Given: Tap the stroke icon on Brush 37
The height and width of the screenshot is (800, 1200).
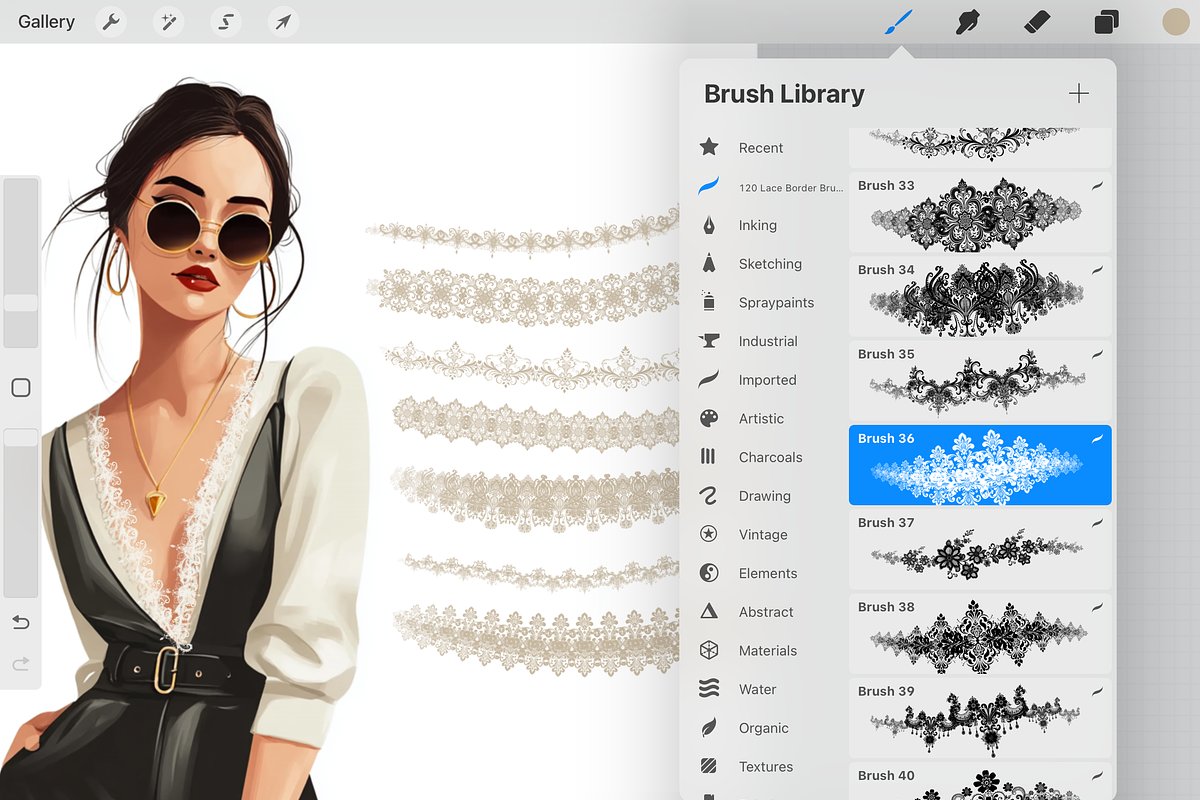Looking at the screenshot, I should tap(1097, 522).
